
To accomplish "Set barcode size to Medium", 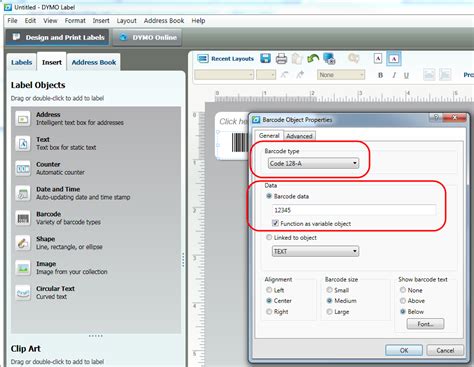I will (329, 300).
